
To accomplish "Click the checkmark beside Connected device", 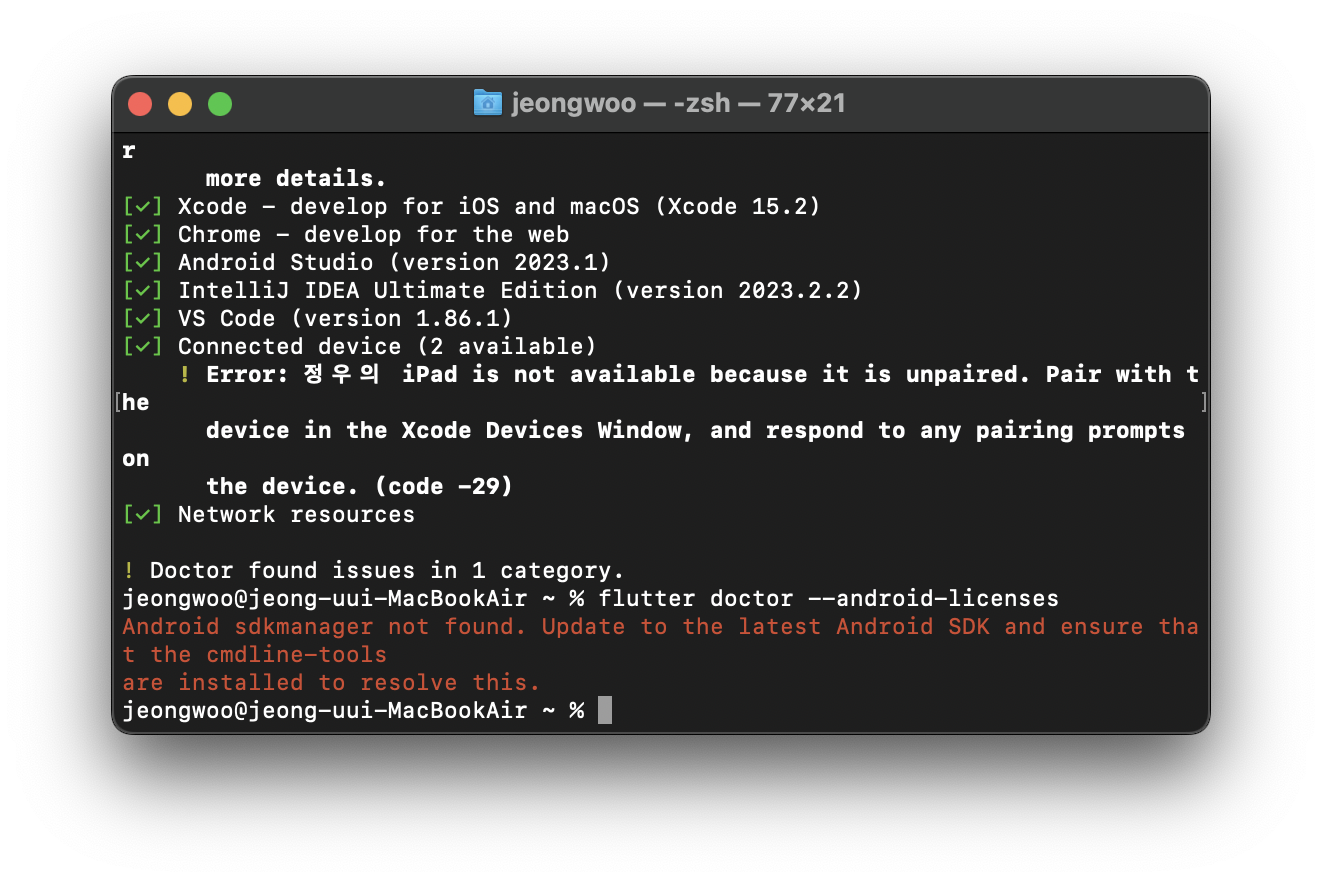I will pyautogui.click(x=142, y=347).
